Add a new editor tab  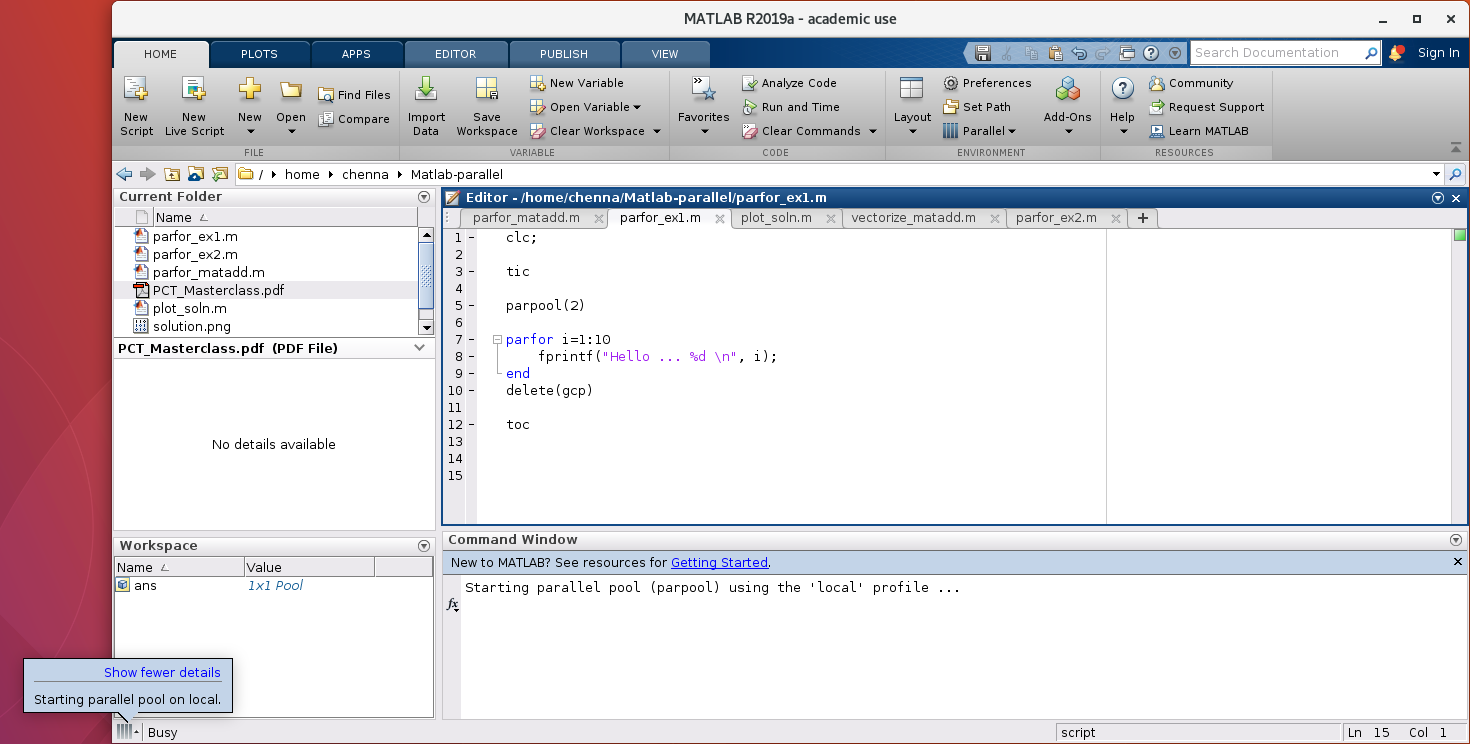coord(1143,218)
